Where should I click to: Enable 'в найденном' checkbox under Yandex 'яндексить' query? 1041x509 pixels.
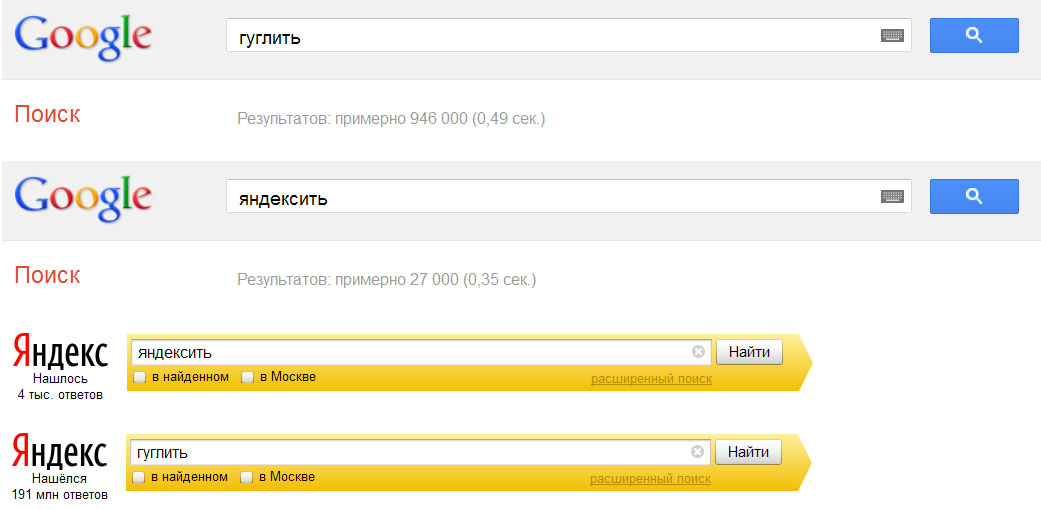pos(139,378)
